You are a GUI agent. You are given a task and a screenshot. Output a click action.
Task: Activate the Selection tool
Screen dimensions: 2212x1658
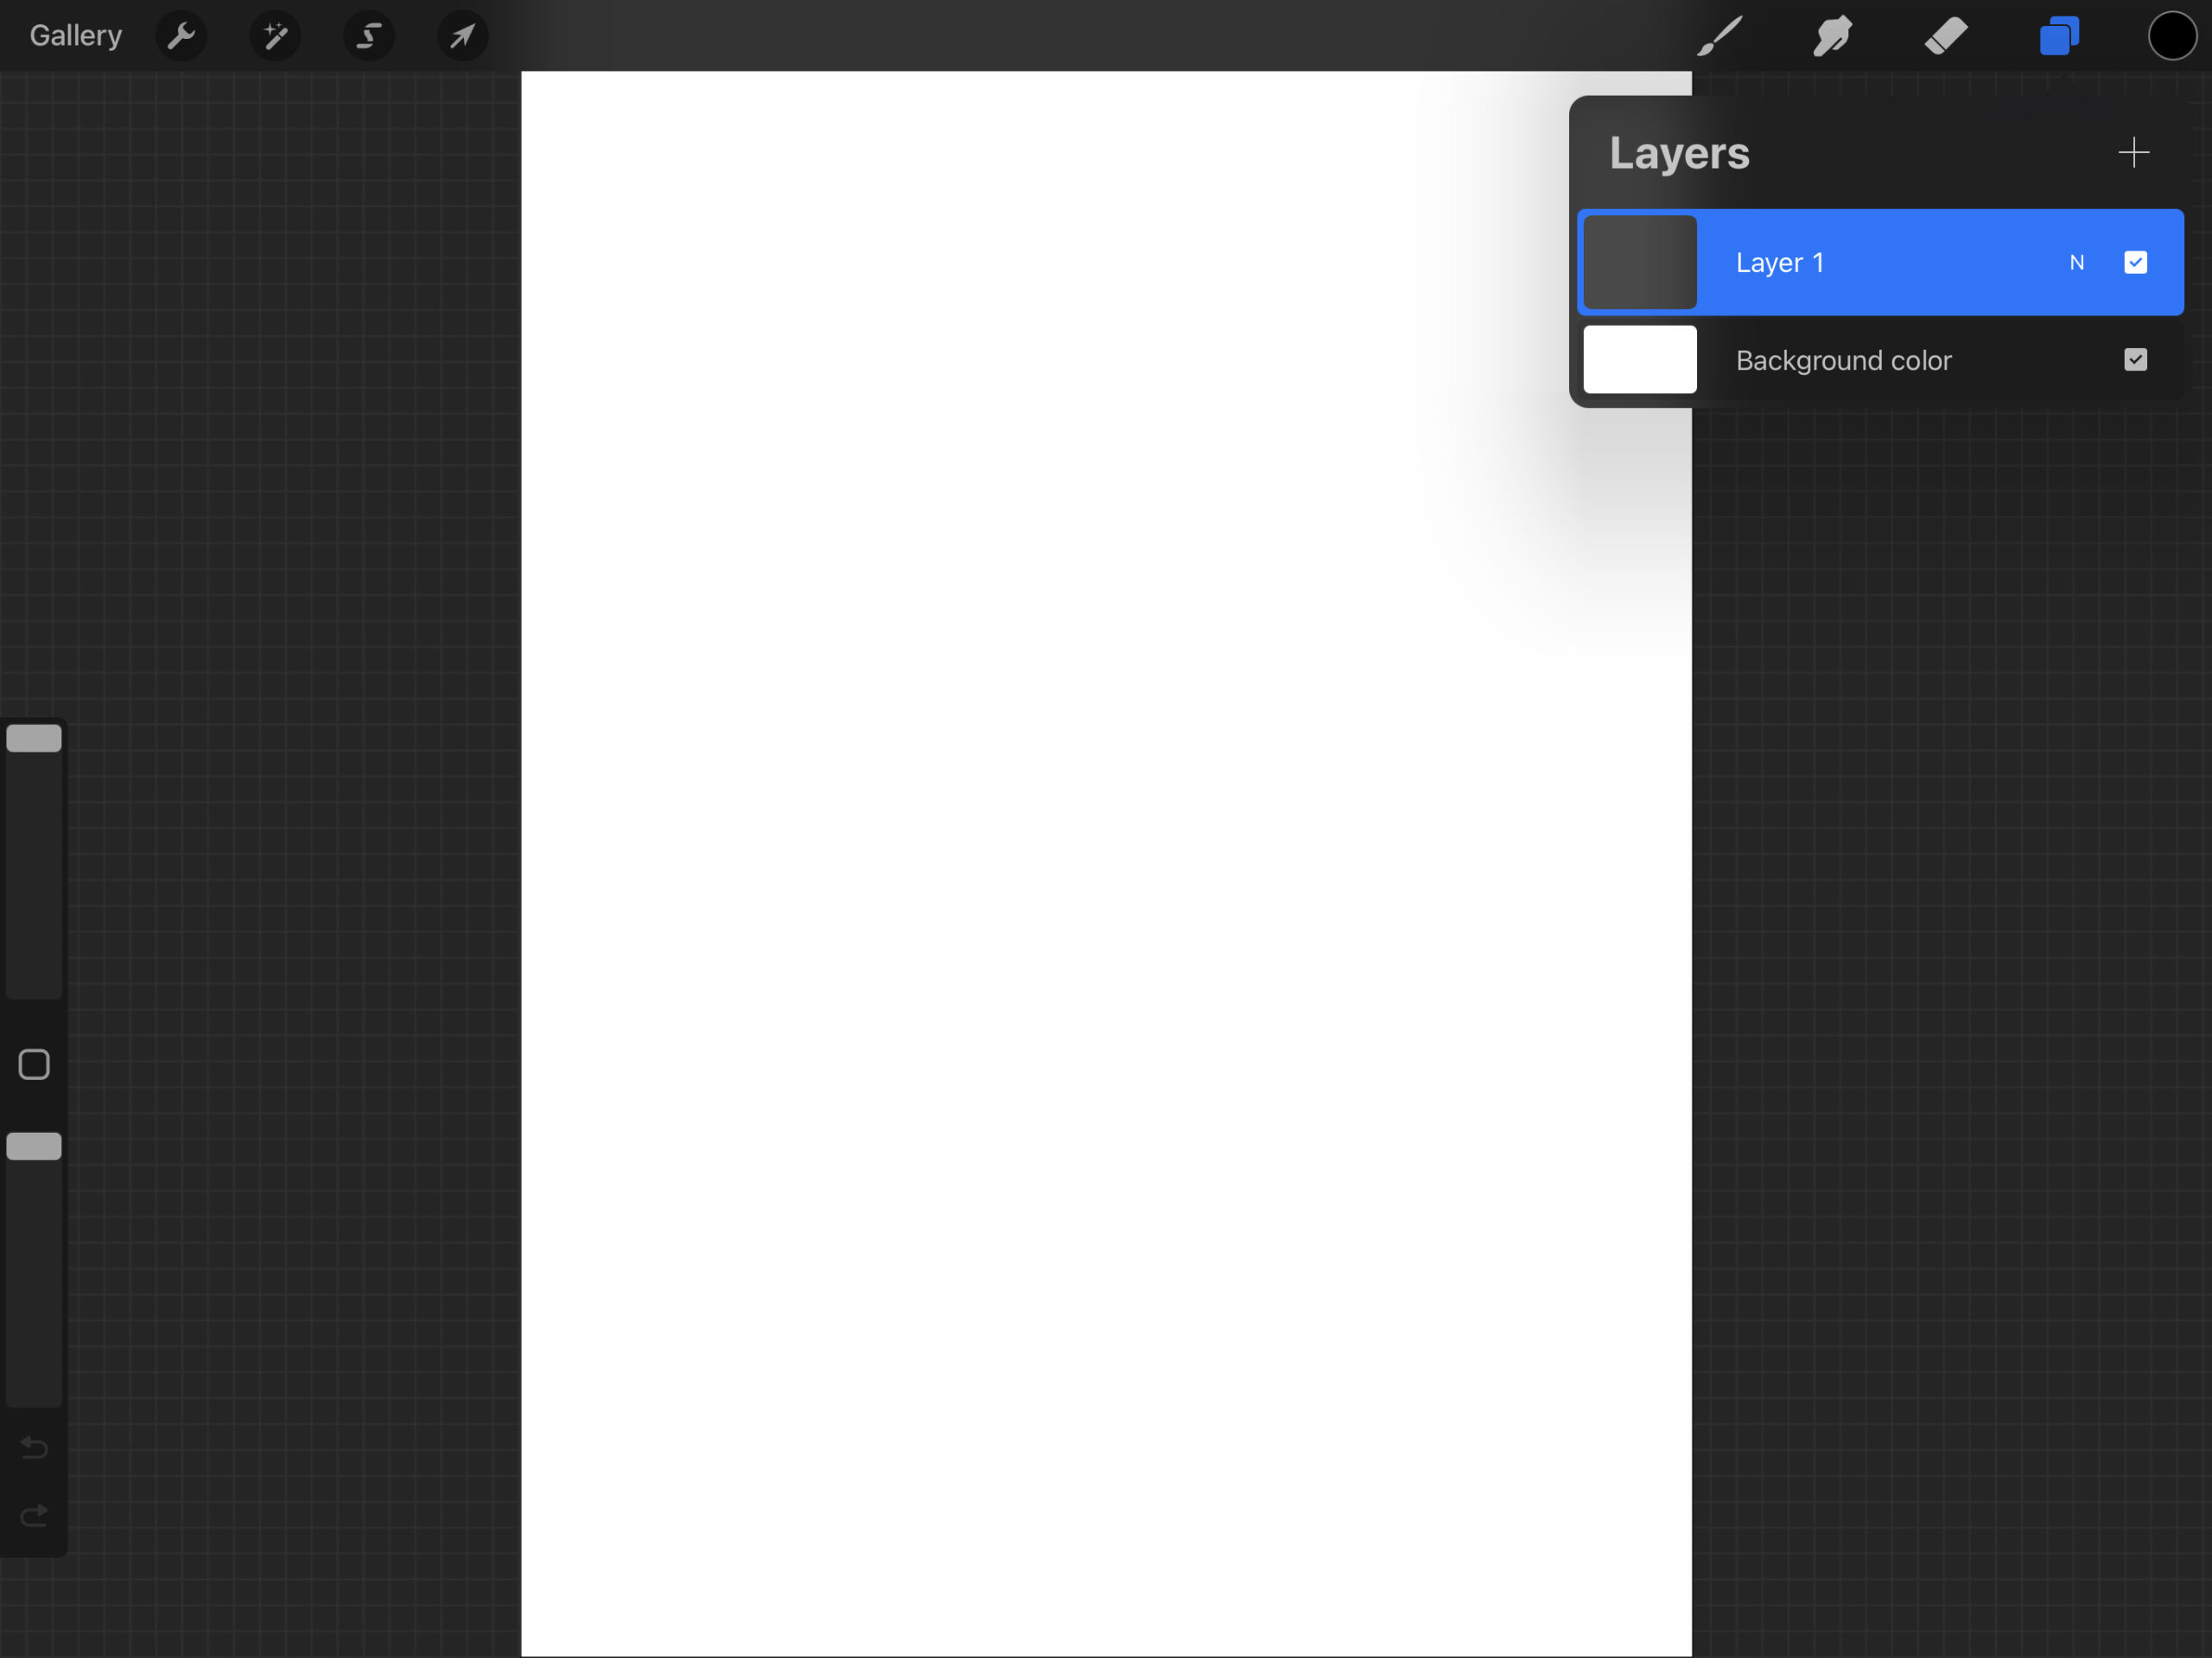[369, 36]
